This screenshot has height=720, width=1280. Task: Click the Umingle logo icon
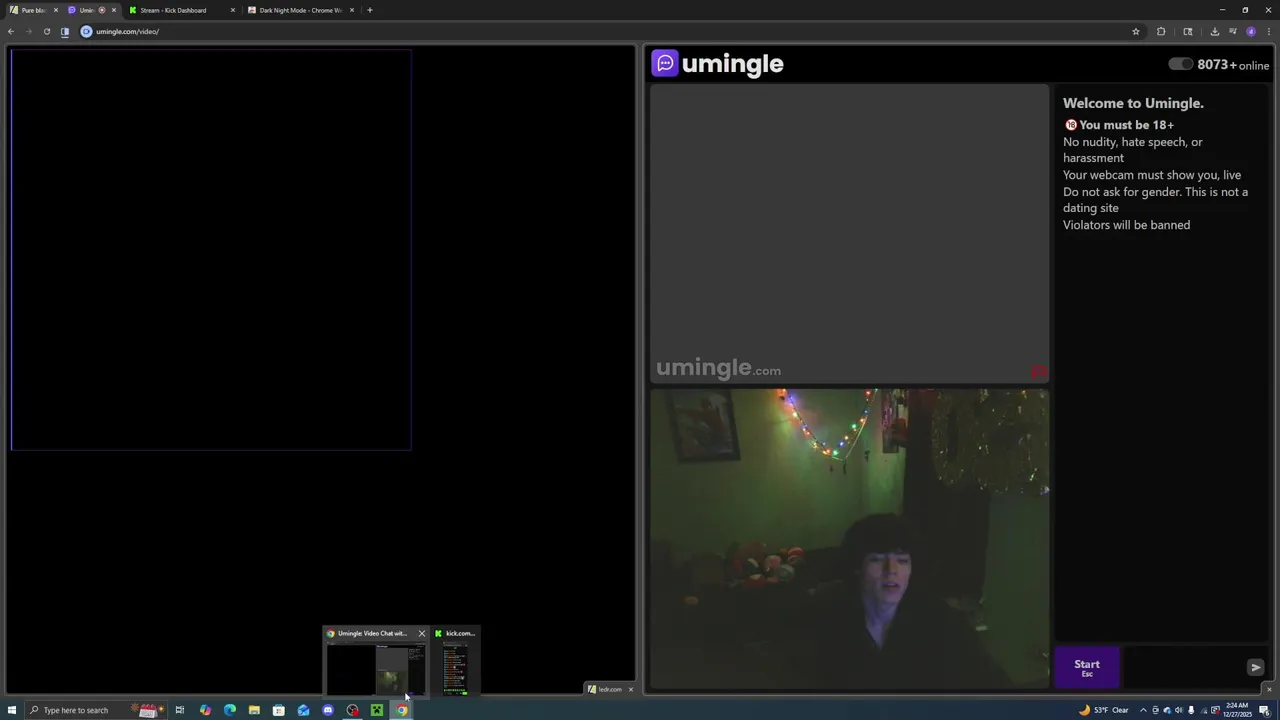tap(665, 64)
